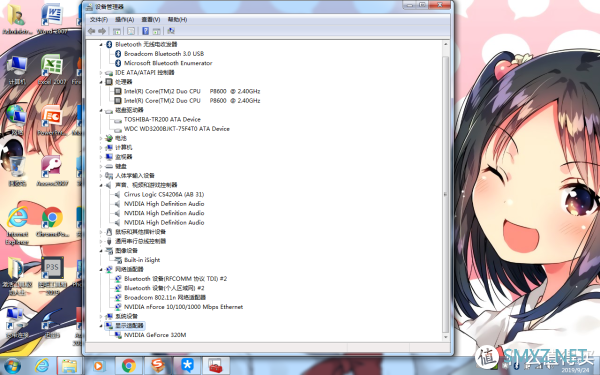Expand the 鼠标和其他指针设备 category
This screenshot has height=375, width=600.
pos(101,232)
